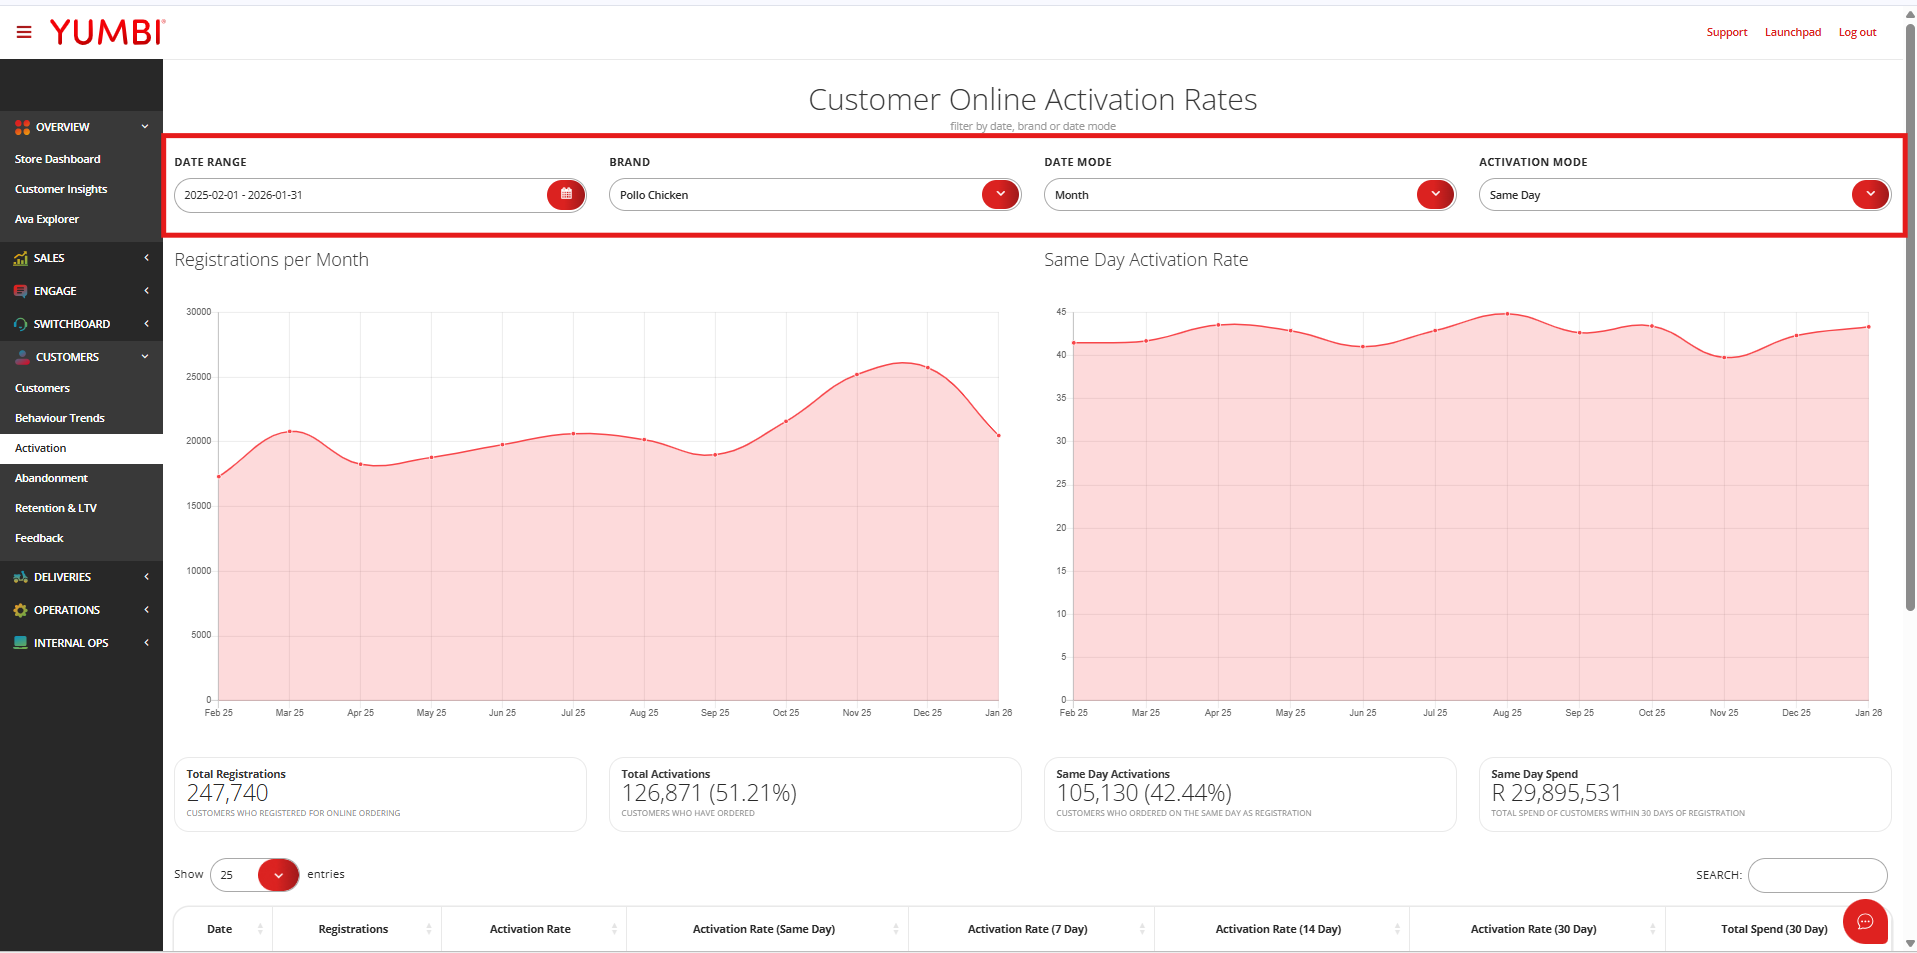This screenshot has height=953, width=1917.
Task: Go to Retention & LTV page
Action: pyautogui.click(x=56, y=508)
